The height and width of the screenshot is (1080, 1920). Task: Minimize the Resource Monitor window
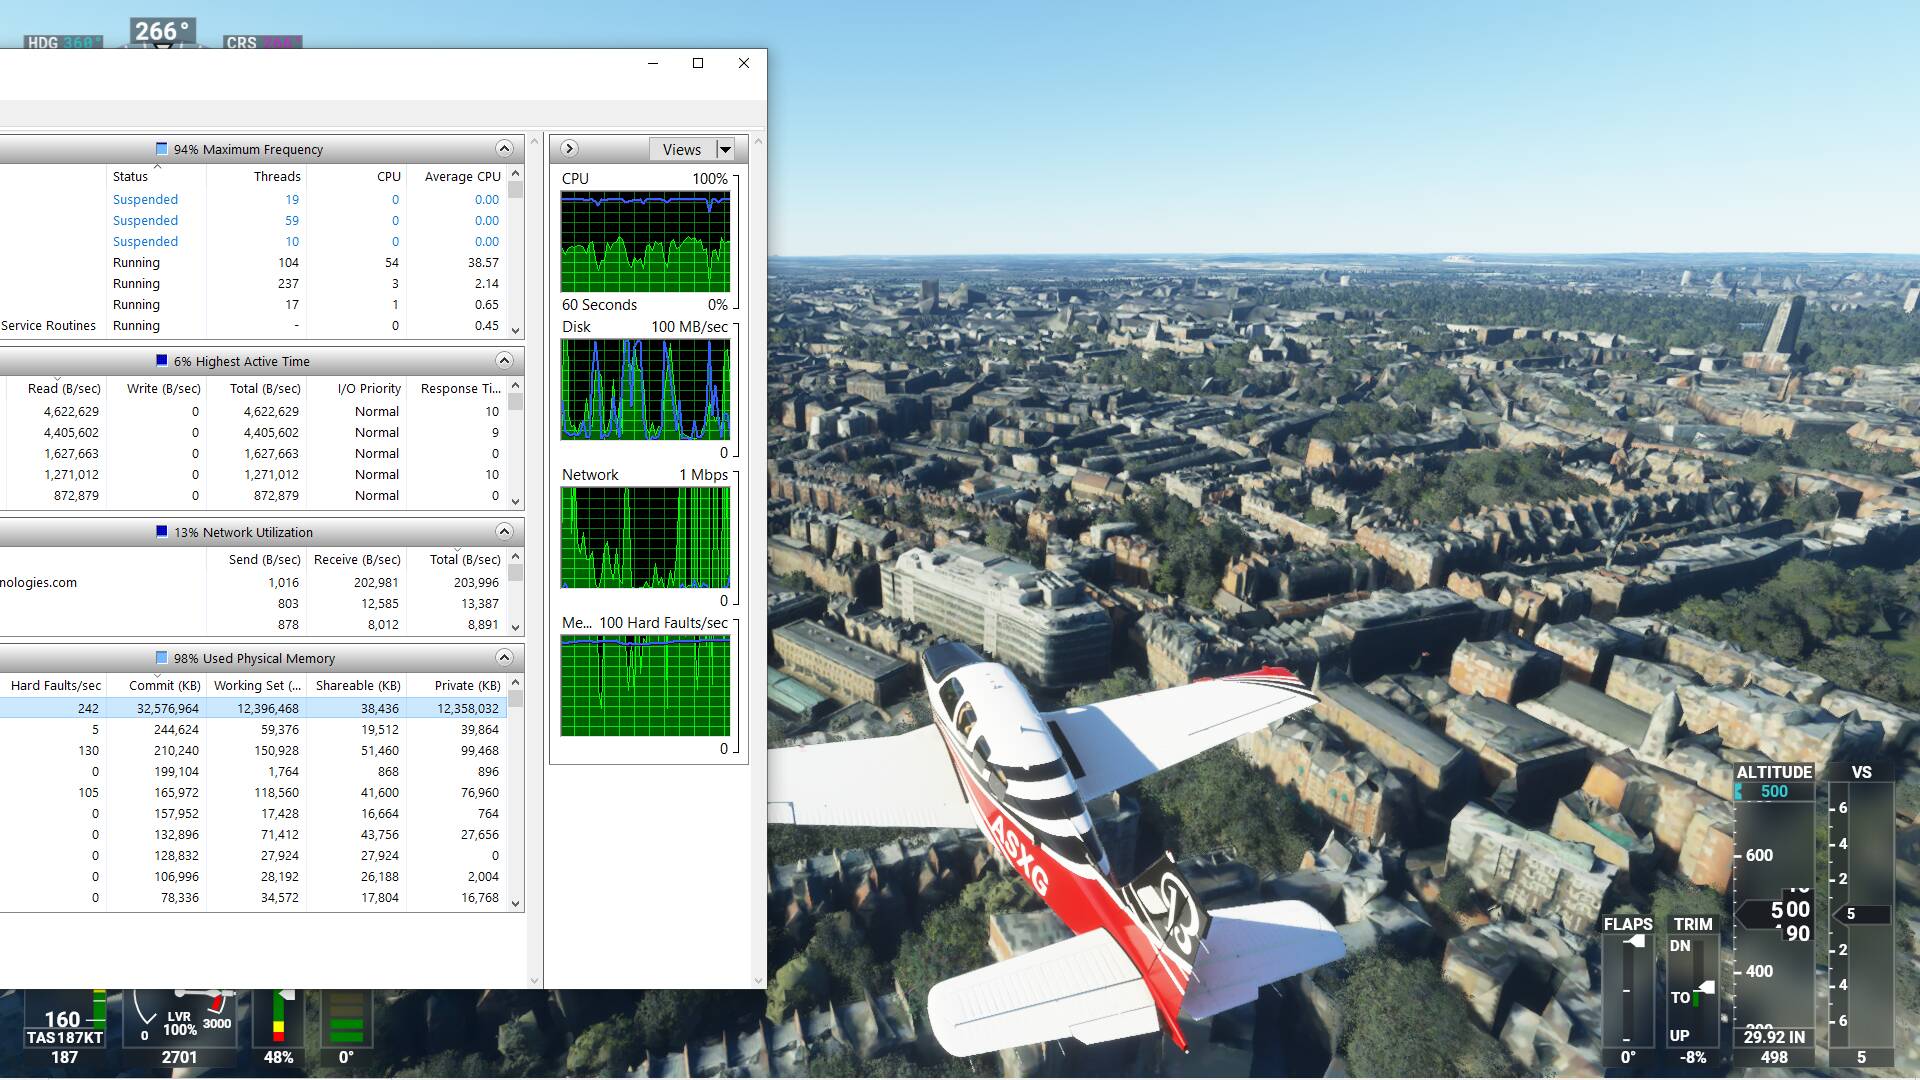click(653, 63)
